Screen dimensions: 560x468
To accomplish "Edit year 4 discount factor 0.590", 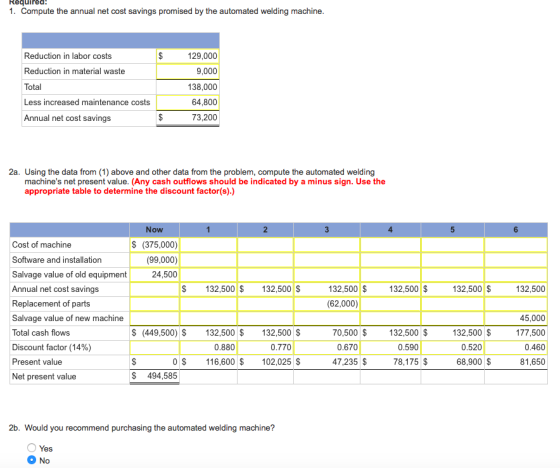I will coord(390,347).
